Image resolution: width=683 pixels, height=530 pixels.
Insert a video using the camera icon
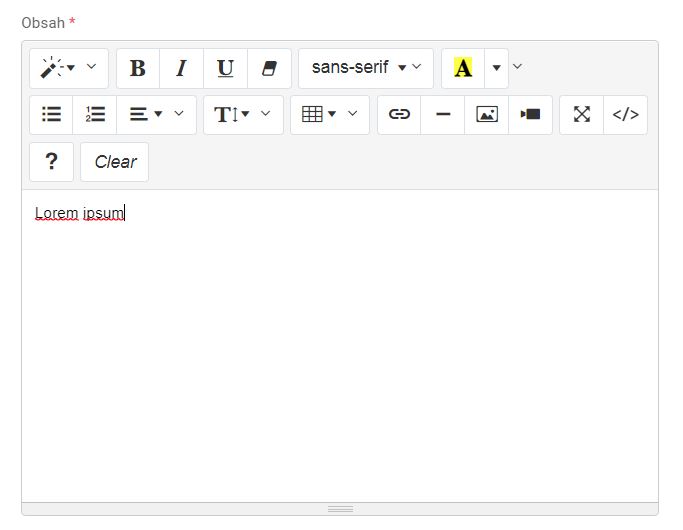pos(530,115)
